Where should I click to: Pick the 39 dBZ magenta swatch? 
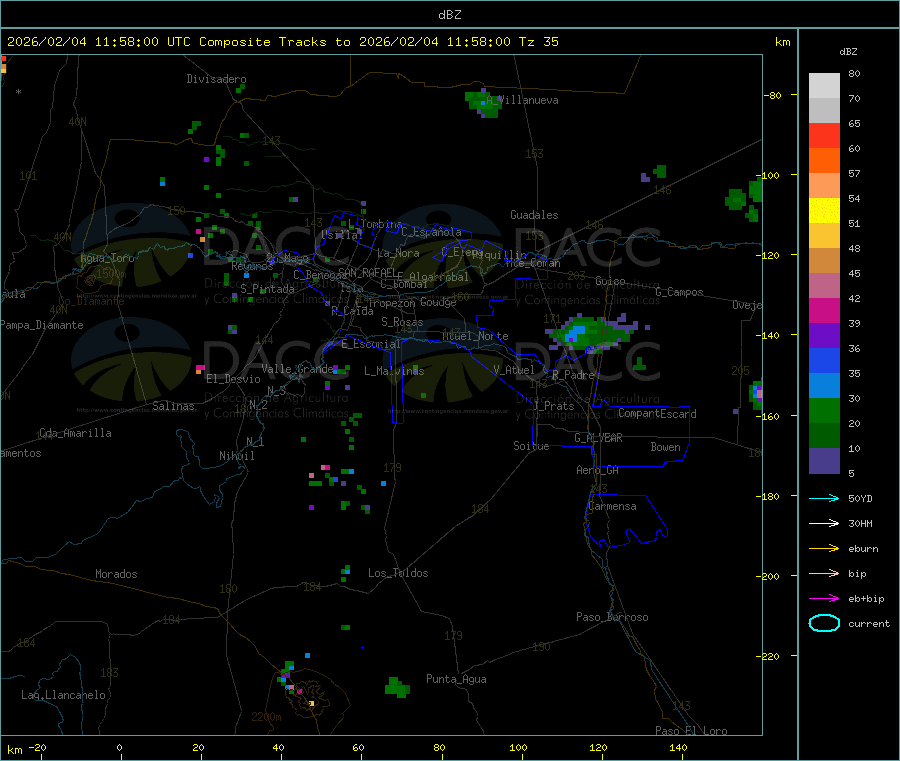click(x=824, y=310)
